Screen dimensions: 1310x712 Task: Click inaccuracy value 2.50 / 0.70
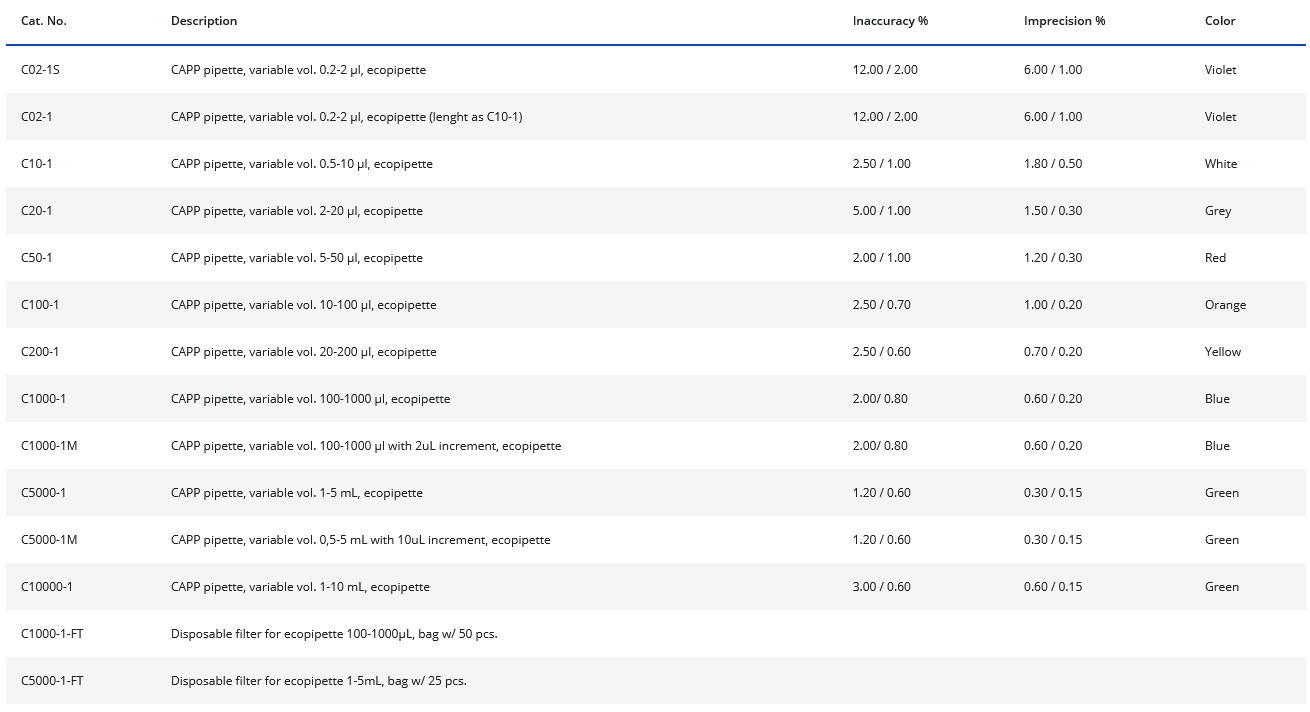882,305
